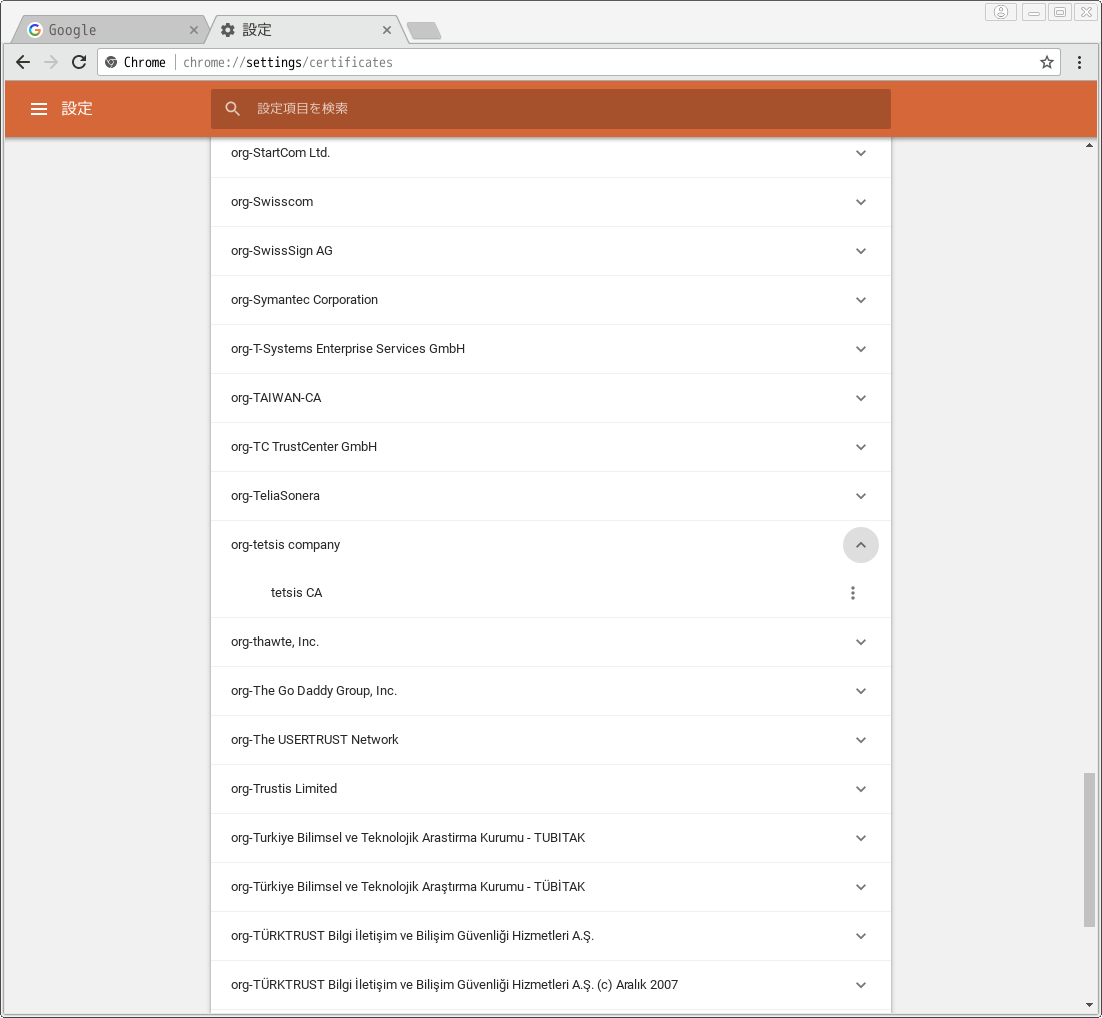Open the hamburger main menu in settings
The width and height of the screenshot is (1102, 1018).
pyautogui.click(x=39, y=109)
